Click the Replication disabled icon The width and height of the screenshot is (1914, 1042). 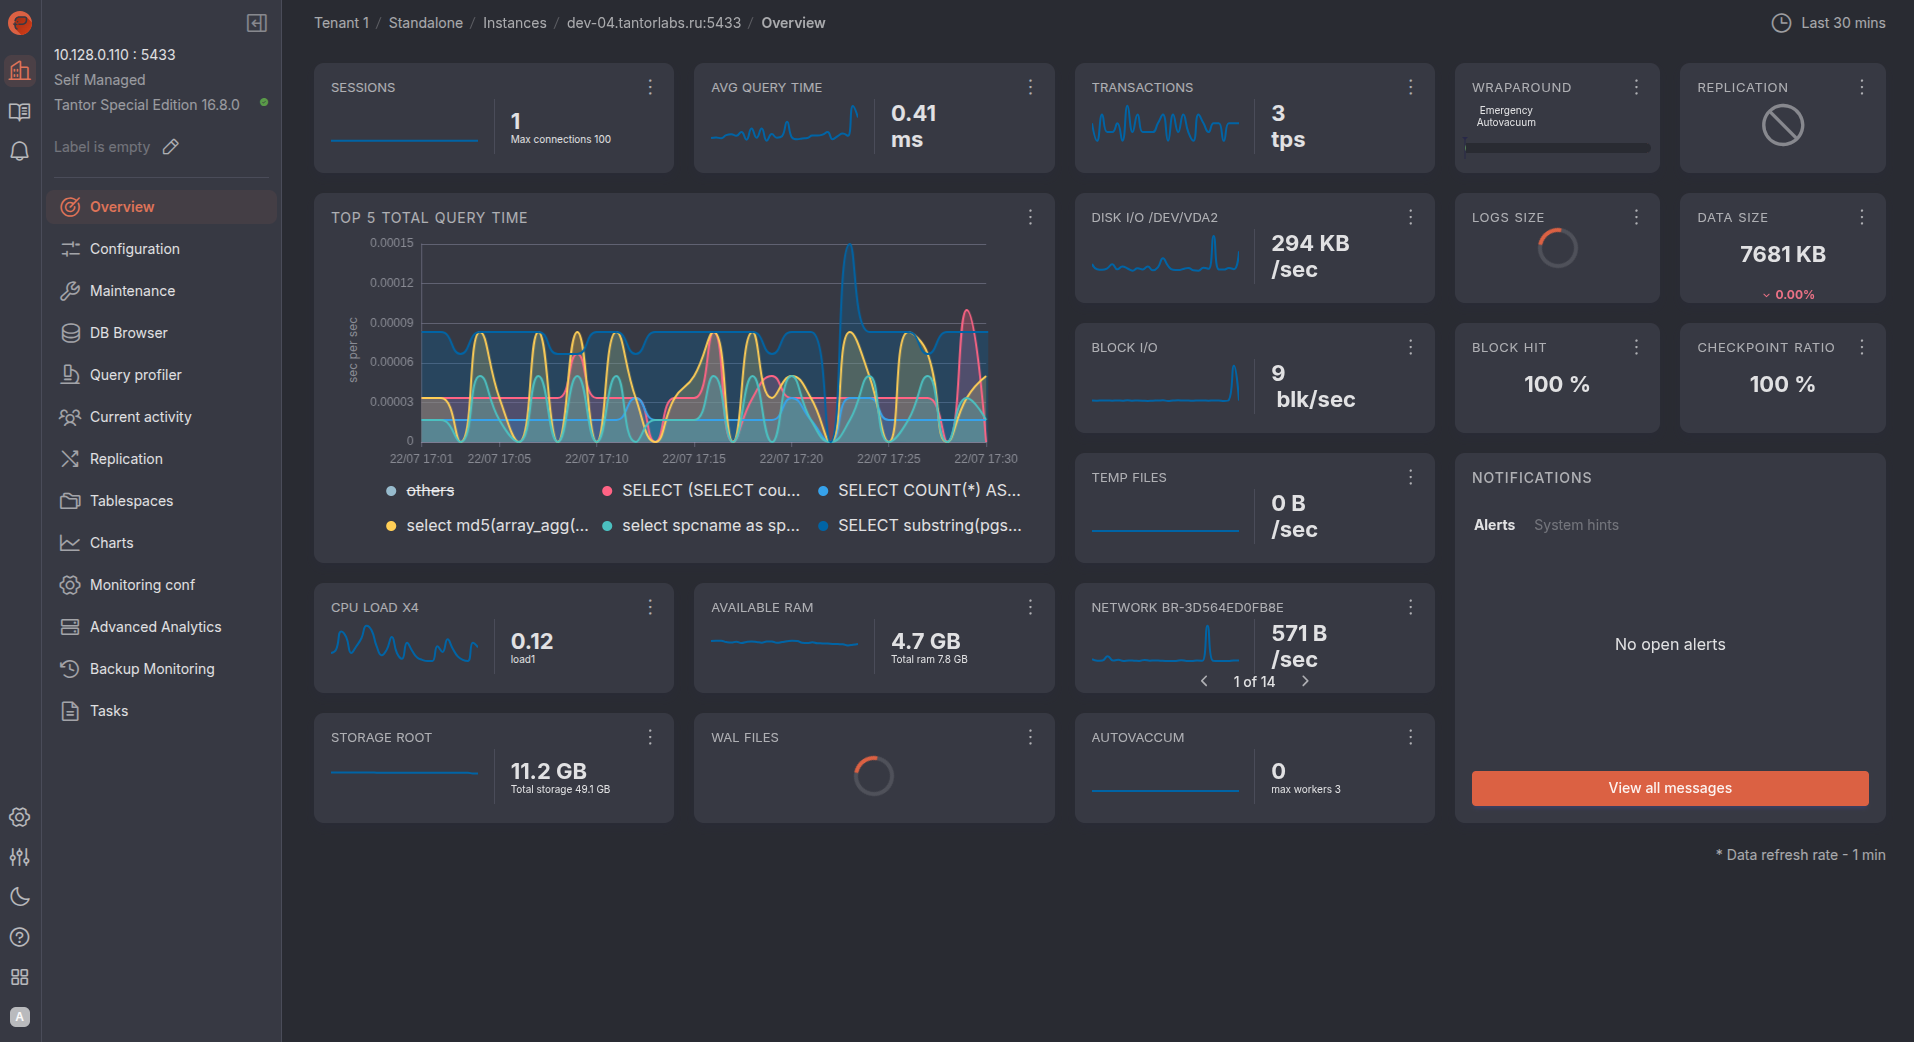pos(1782,125)
